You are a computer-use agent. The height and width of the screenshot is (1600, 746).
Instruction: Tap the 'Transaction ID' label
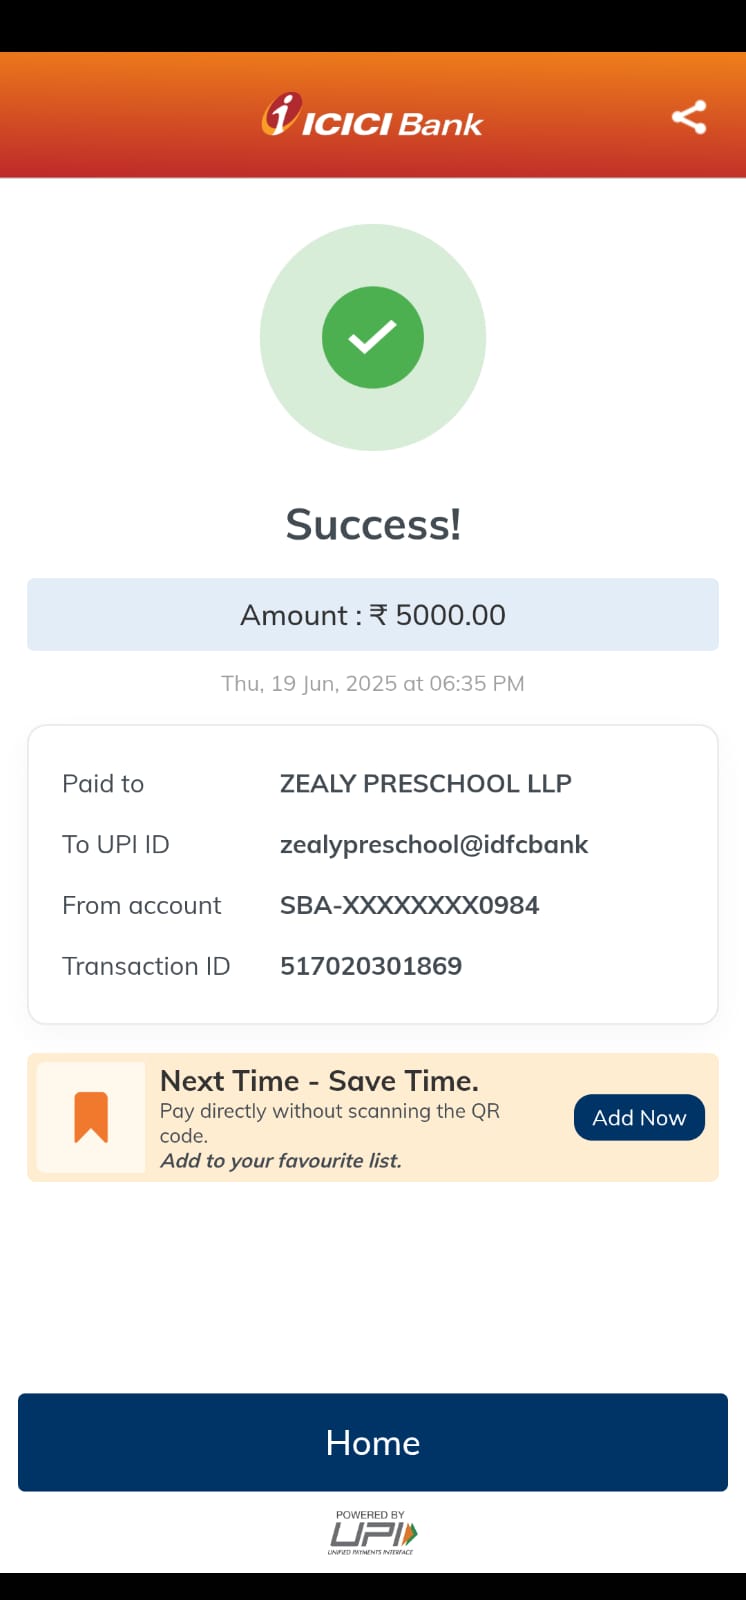pyautogui.click(x=146, y=966)
